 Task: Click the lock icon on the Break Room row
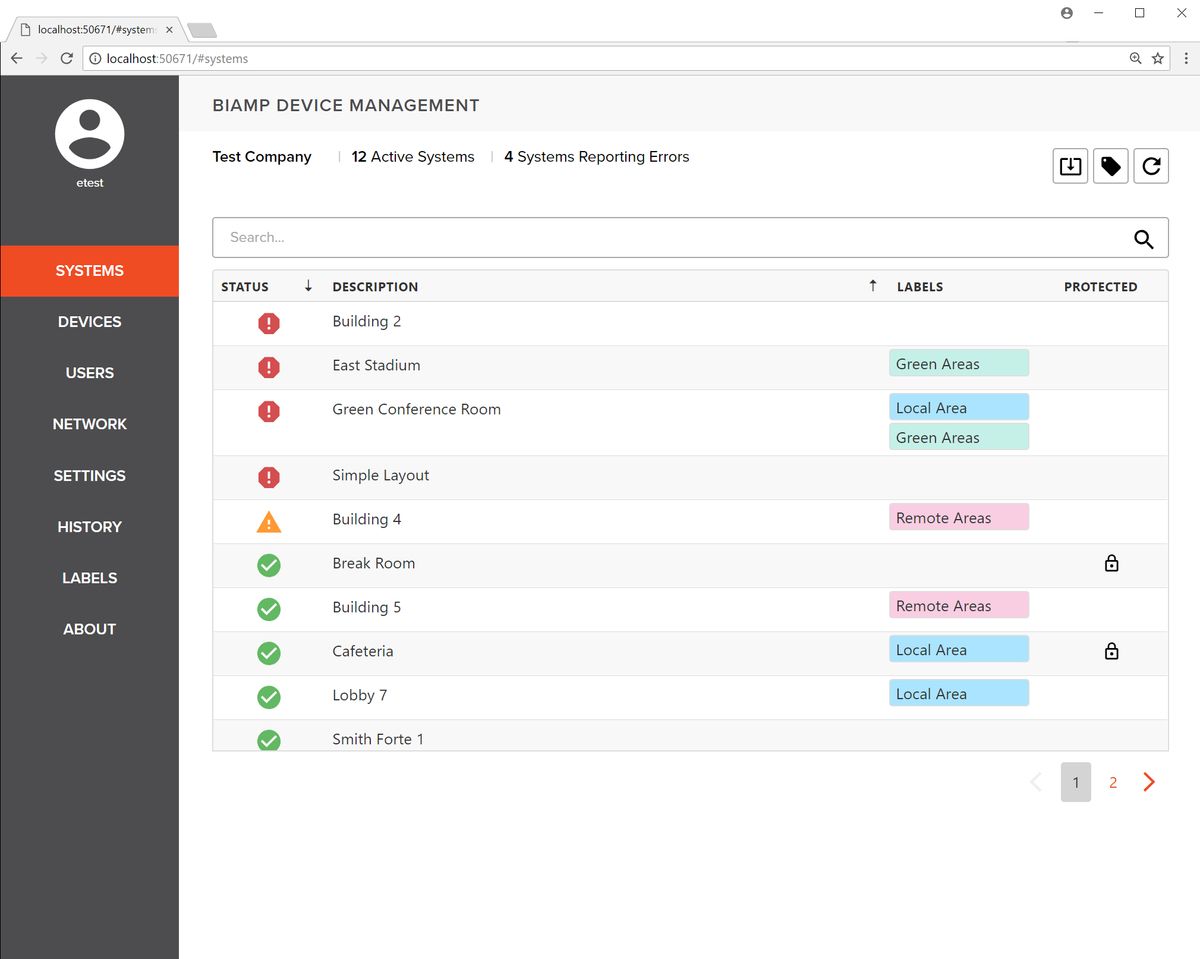coord(1111,563)
